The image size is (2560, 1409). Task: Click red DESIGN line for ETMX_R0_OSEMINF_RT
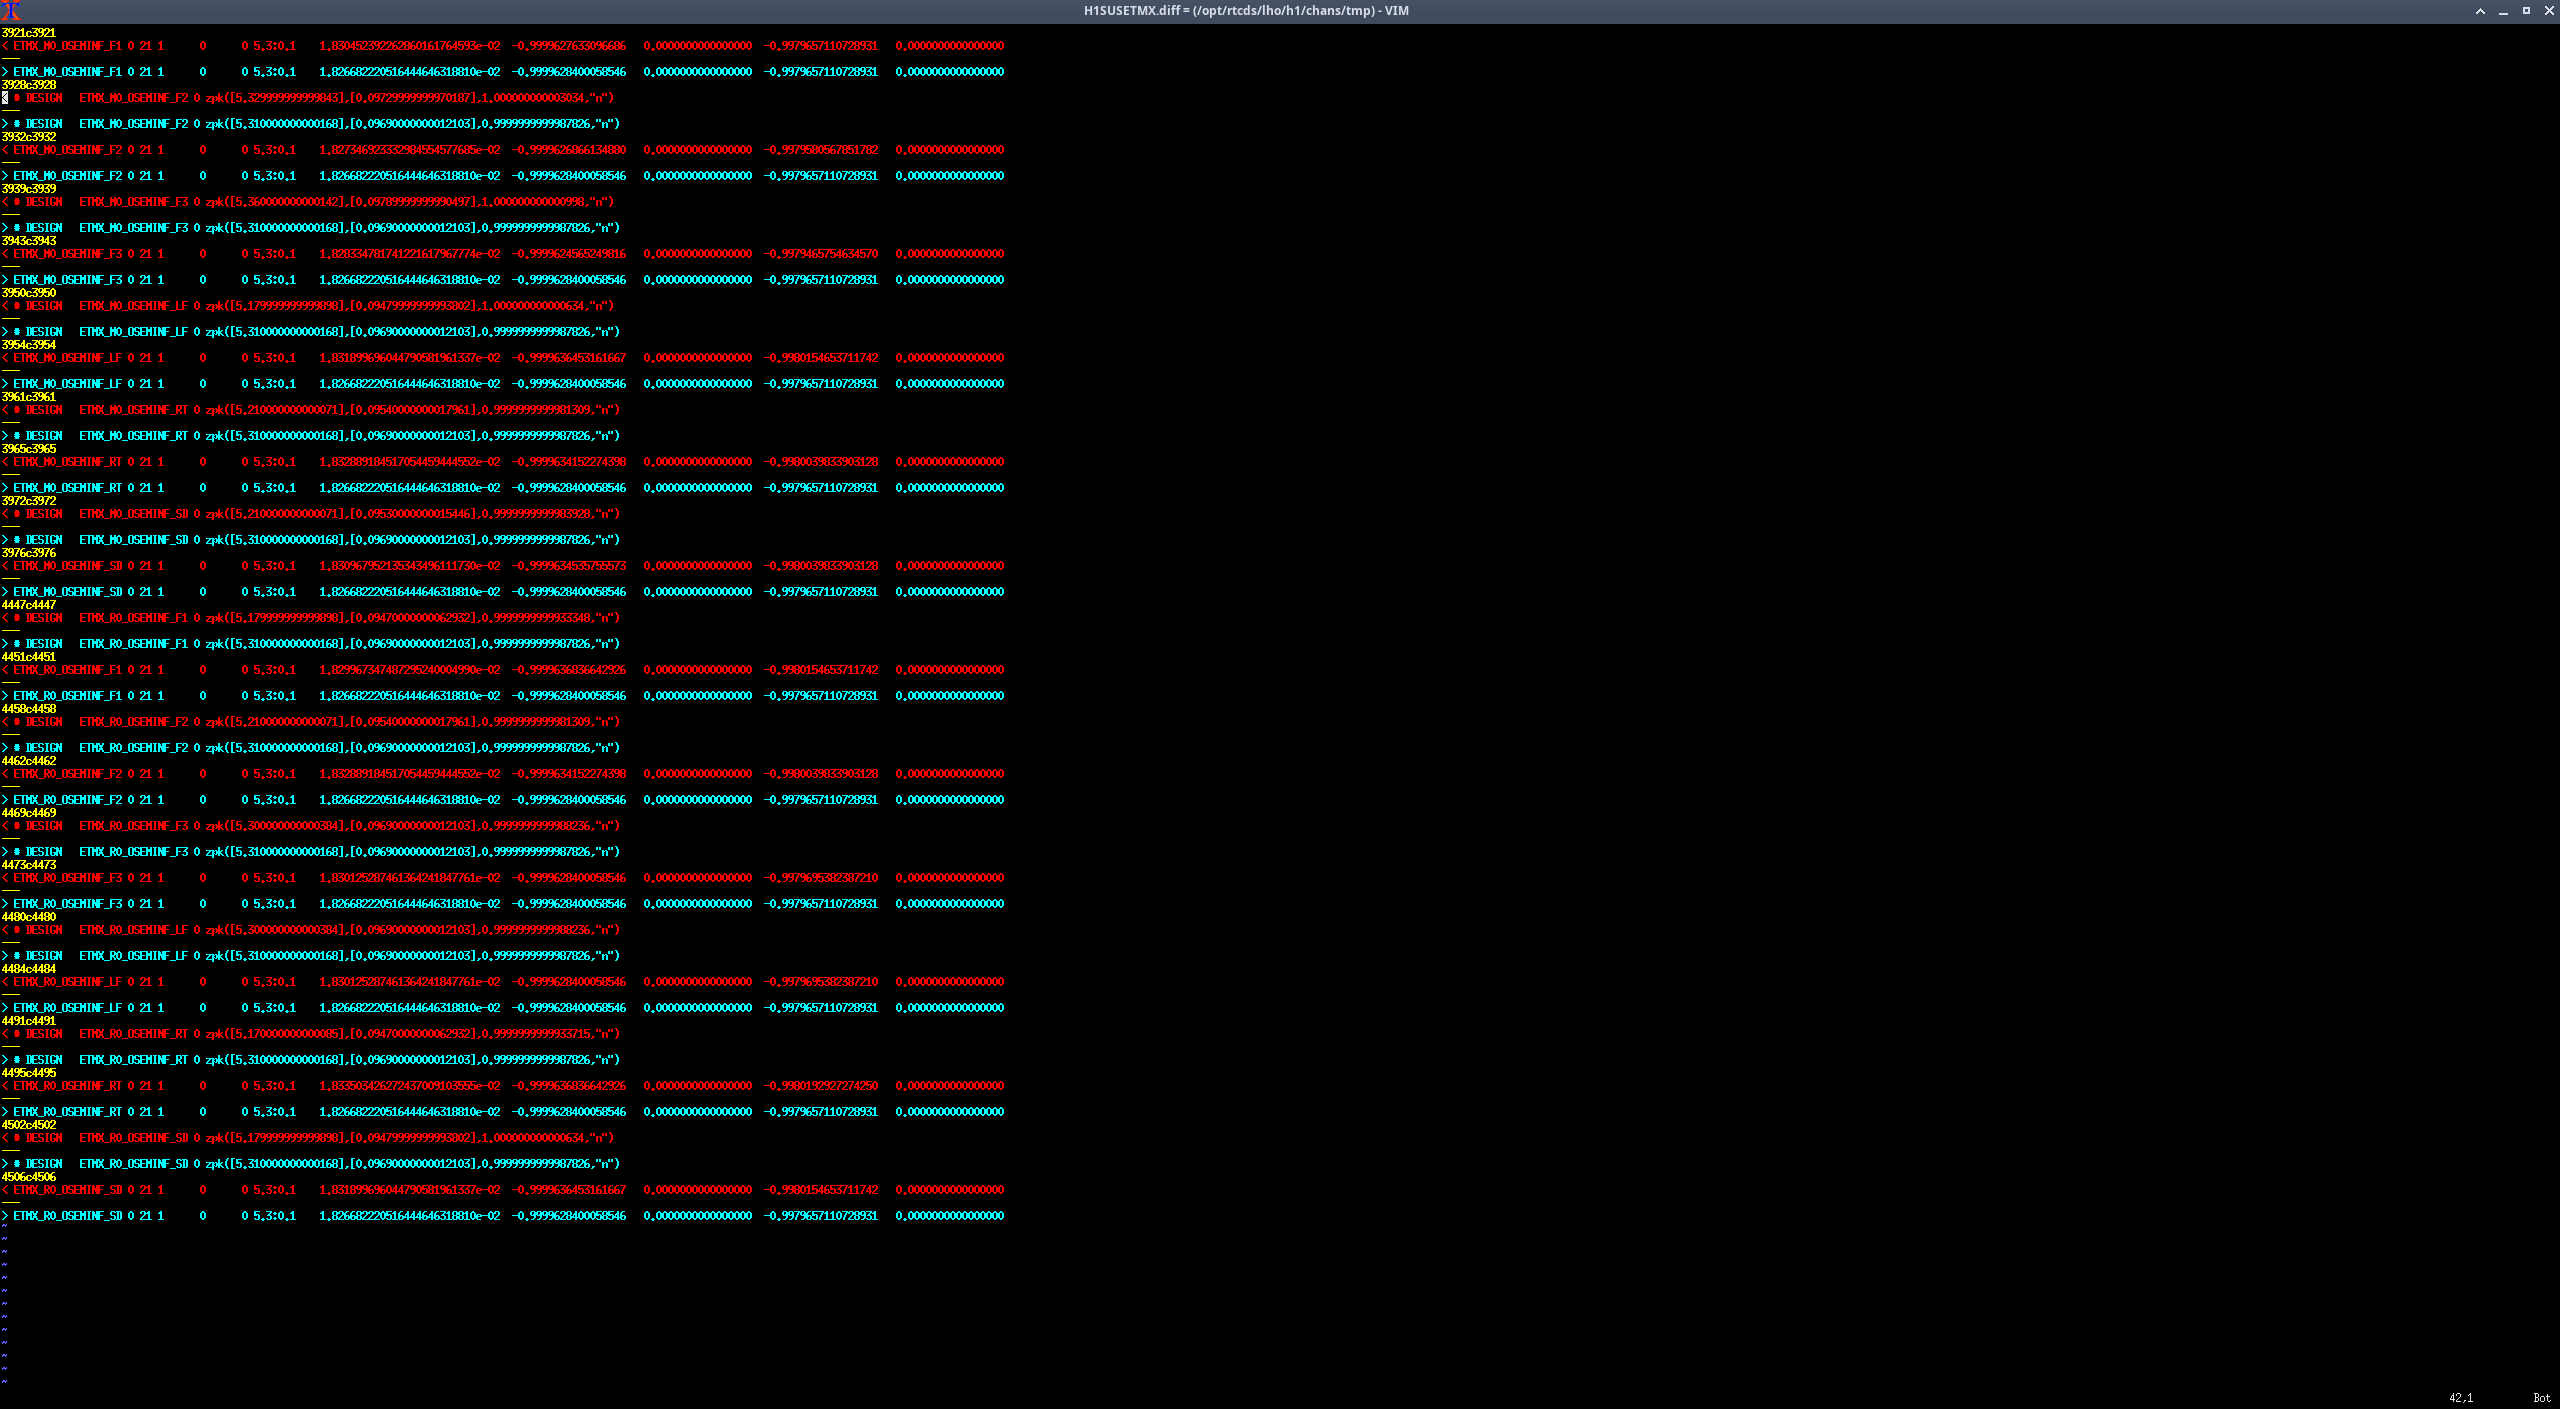tap(311, 1034)
